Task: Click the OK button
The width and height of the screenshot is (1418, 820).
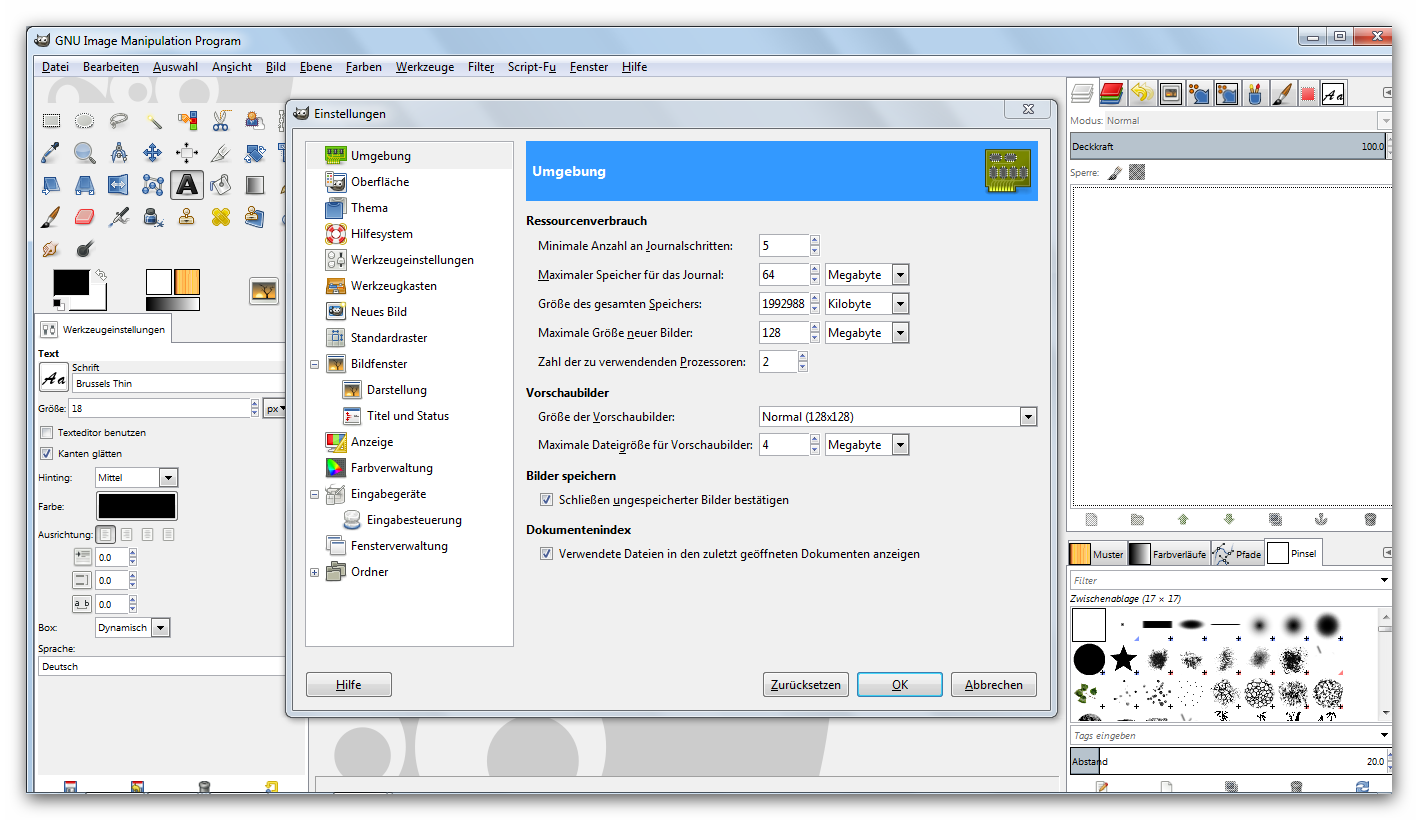Action: (x=900, y=685)
